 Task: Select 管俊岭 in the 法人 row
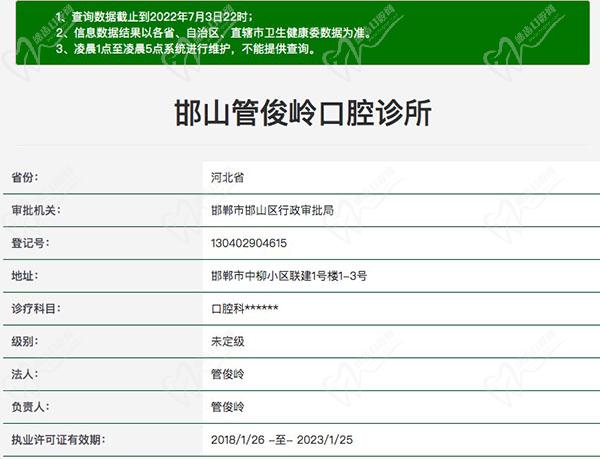(x=227, y=374)
